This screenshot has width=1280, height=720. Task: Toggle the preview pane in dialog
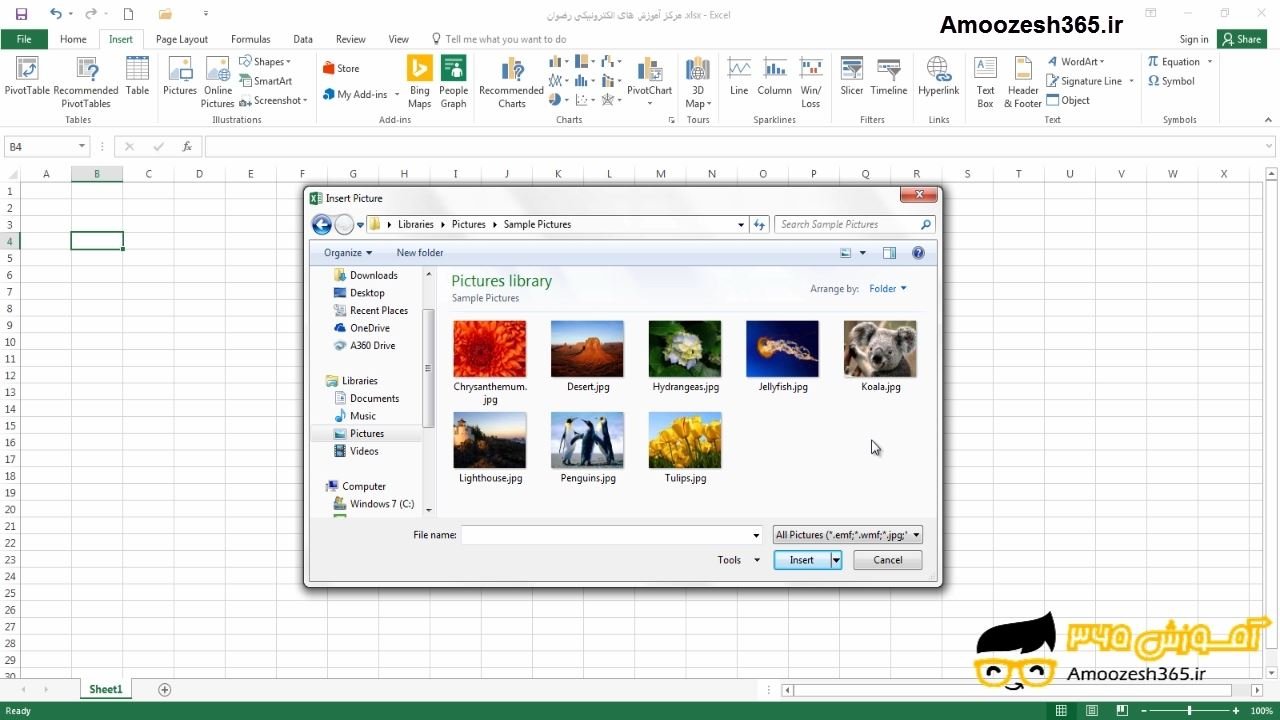click(889, 253)
